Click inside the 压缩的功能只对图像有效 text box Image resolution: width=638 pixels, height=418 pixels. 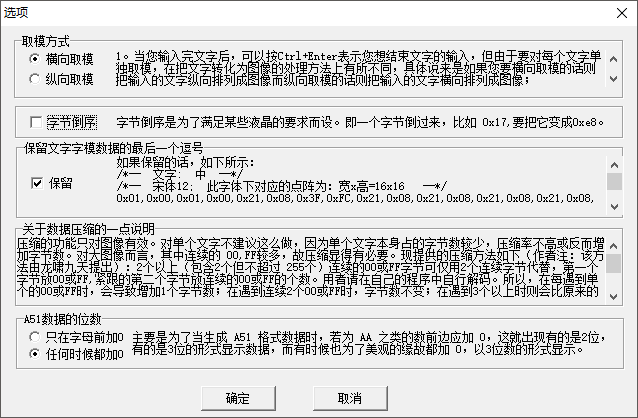click(311, 267)
